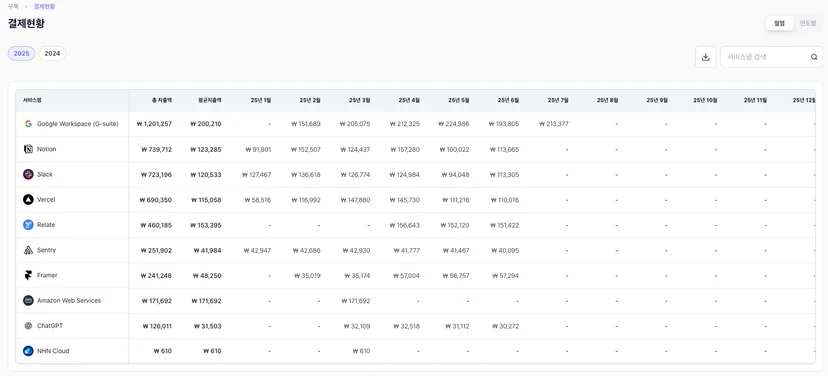Screen dimensions: 828x376
Task: Click ChatGPT April value ₩ 32,518
Action: click(x=407, y=326)
